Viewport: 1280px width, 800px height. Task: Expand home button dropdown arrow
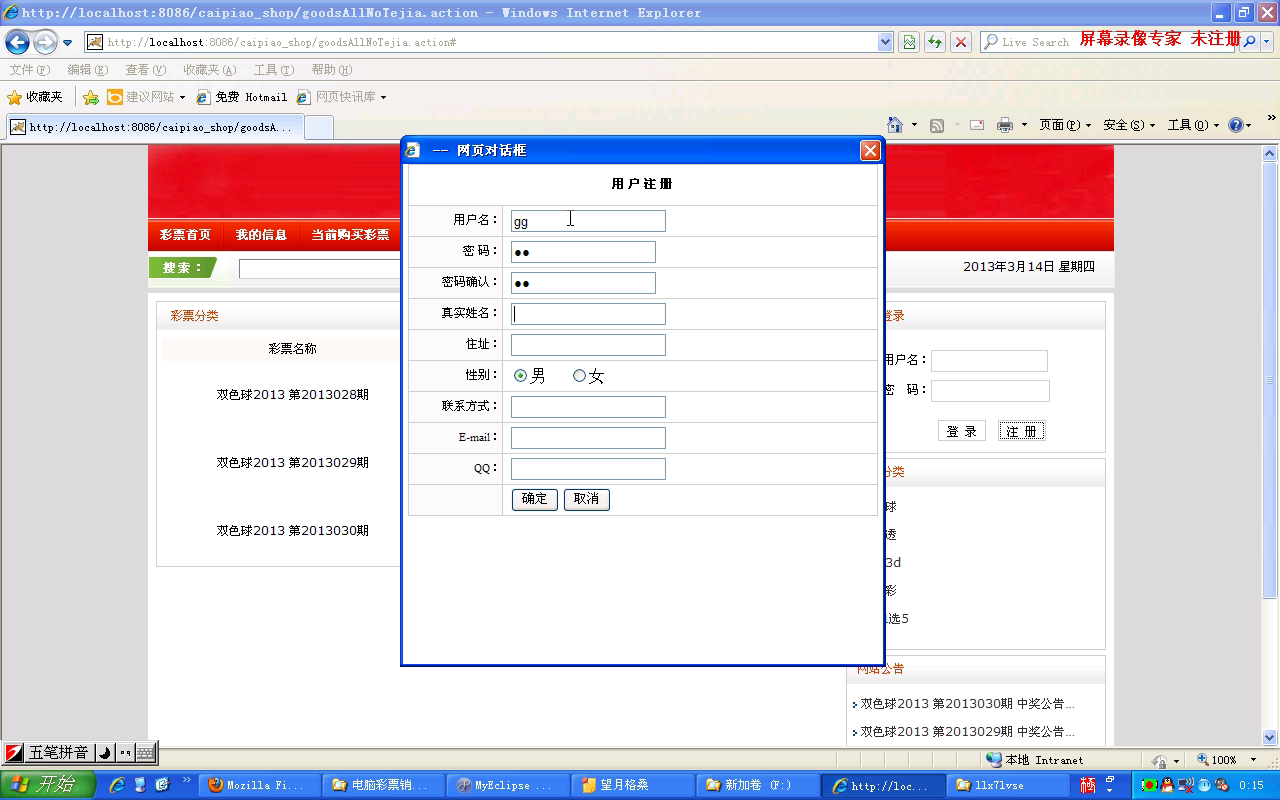tap(914, 125)
